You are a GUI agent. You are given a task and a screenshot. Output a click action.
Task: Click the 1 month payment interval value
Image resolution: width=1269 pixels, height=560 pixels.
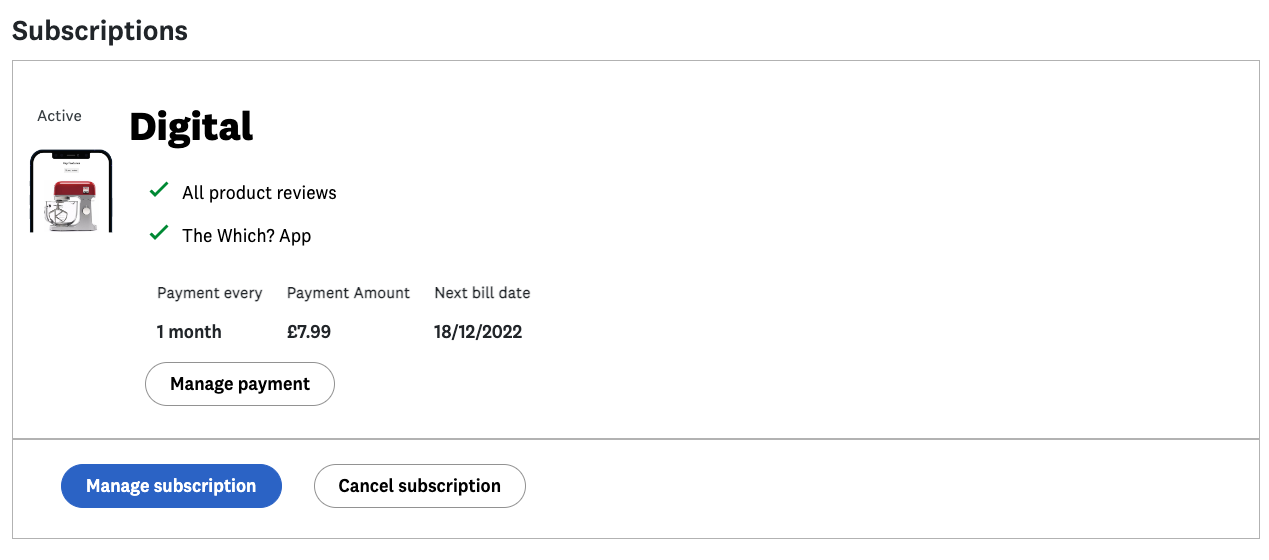pyautogui.click(x=189, y=332)
